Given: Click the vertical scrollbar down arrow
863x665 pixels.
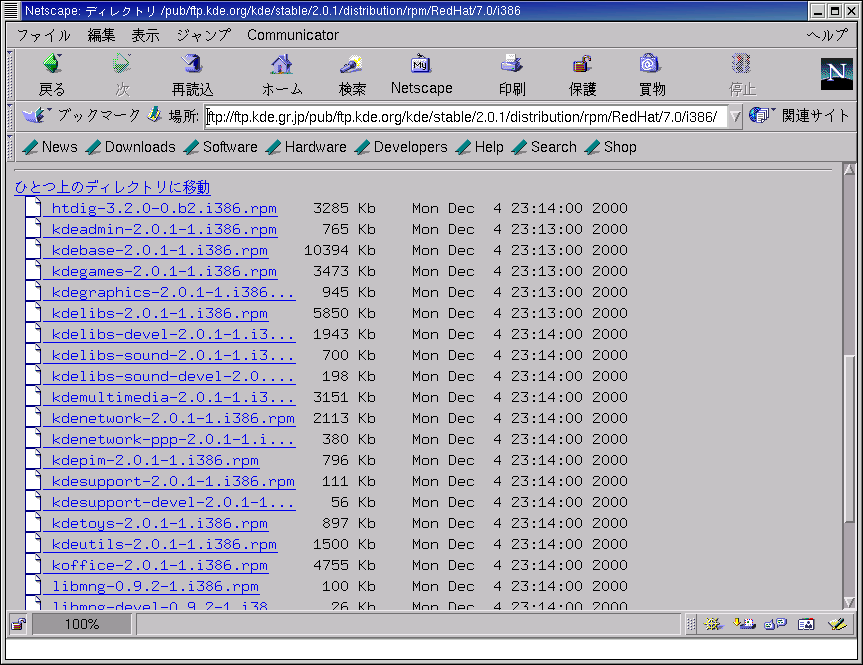Looking at the screenshot, I should tap(849, 602).
